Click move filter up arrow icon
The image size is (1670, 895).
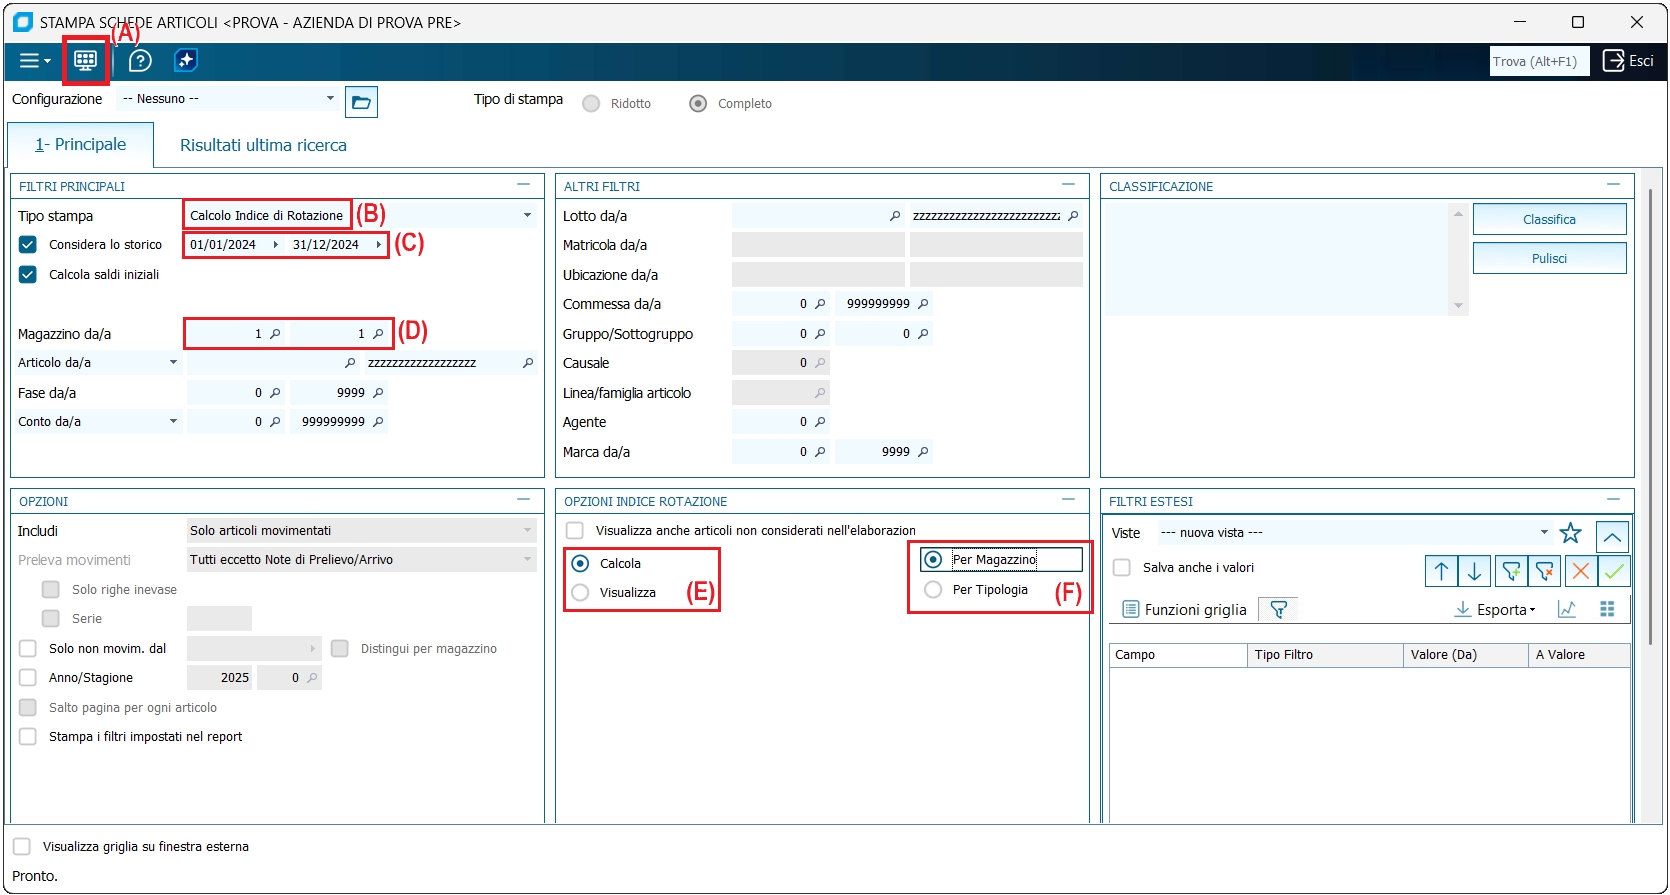(1441, 571)
